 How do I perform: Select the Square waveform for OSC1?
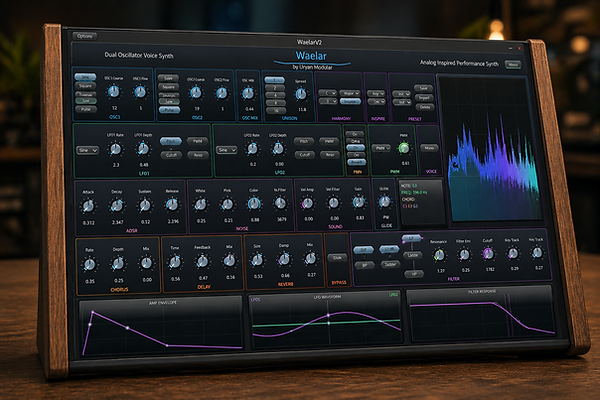coord(85,86)
